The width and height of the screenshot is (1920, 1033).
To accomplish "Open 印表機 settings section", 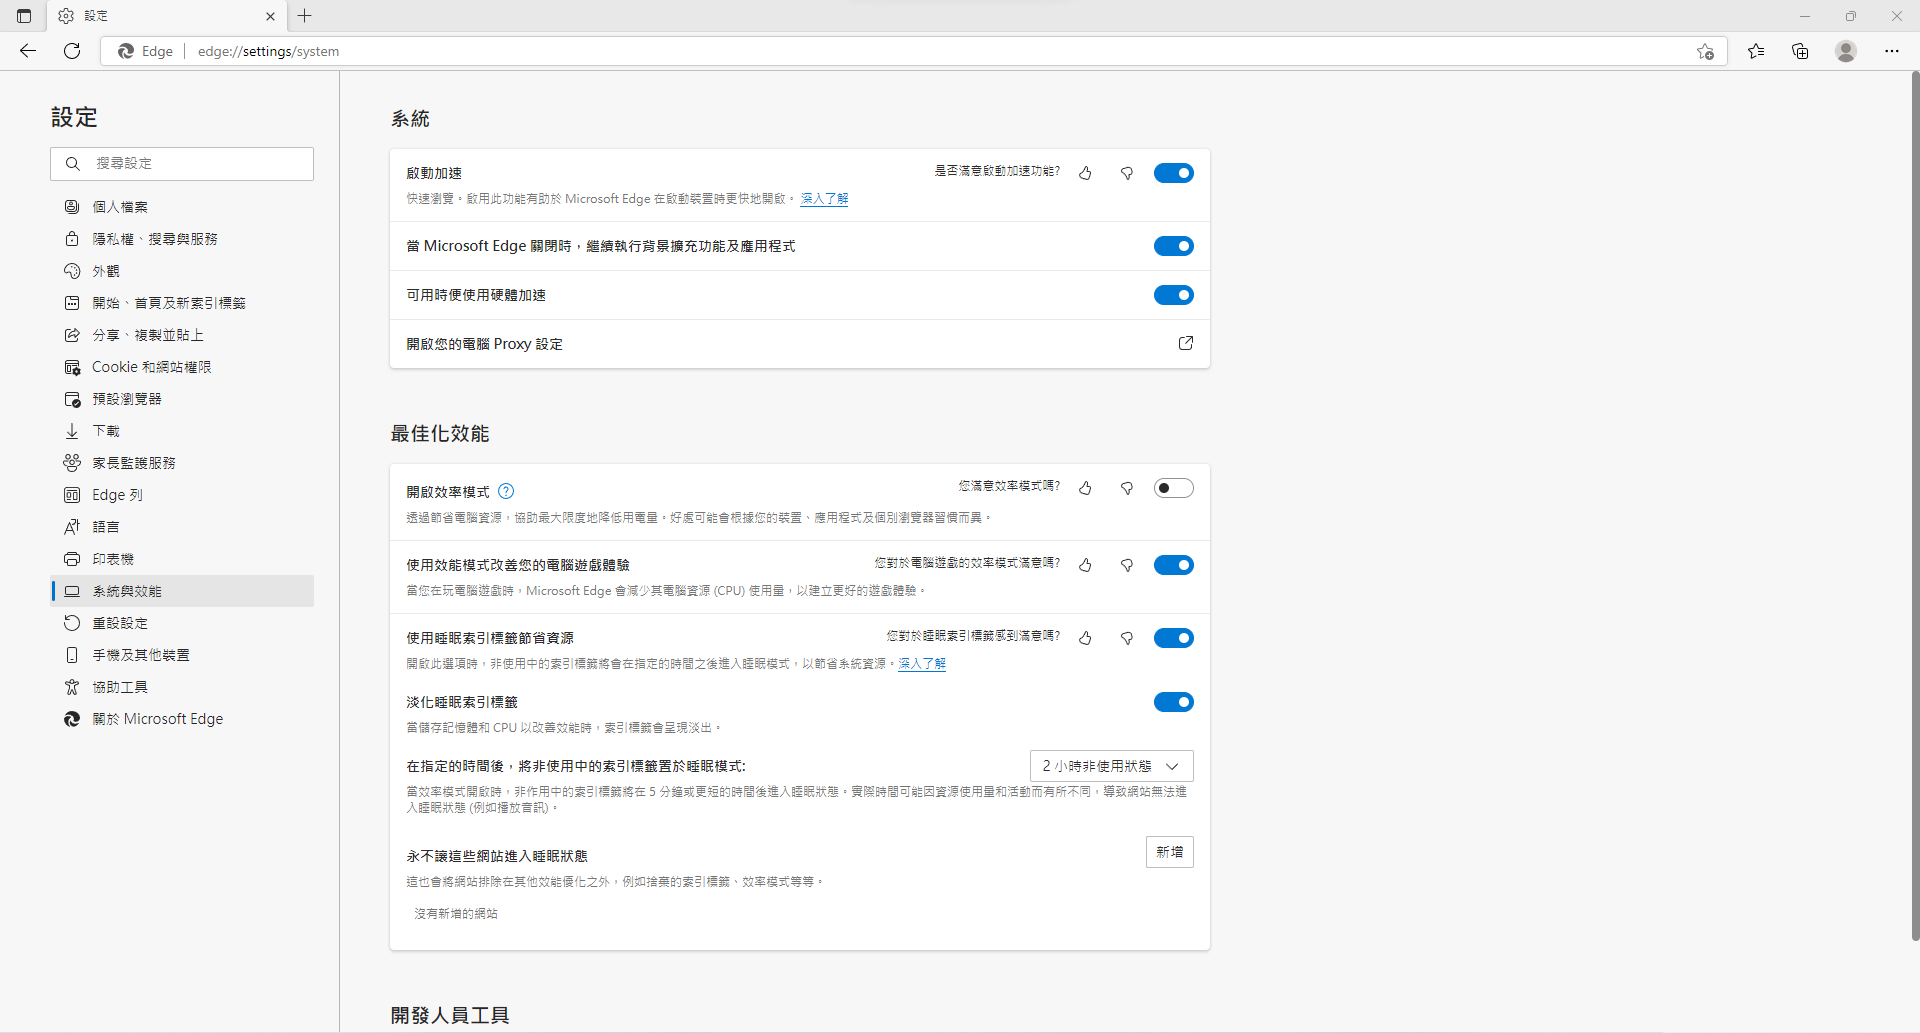I will (x=182, y=559).
